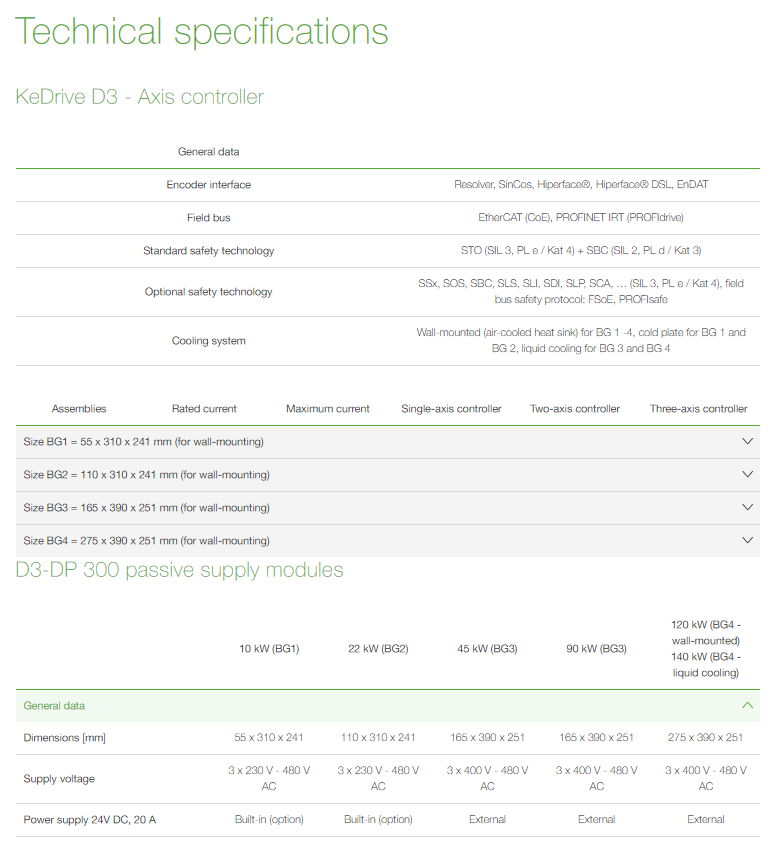Image resolution: width=775 pixels, height=849 pixels.
Task: Expand the Size BG4 assemblies row
Action: coord(387,541)
